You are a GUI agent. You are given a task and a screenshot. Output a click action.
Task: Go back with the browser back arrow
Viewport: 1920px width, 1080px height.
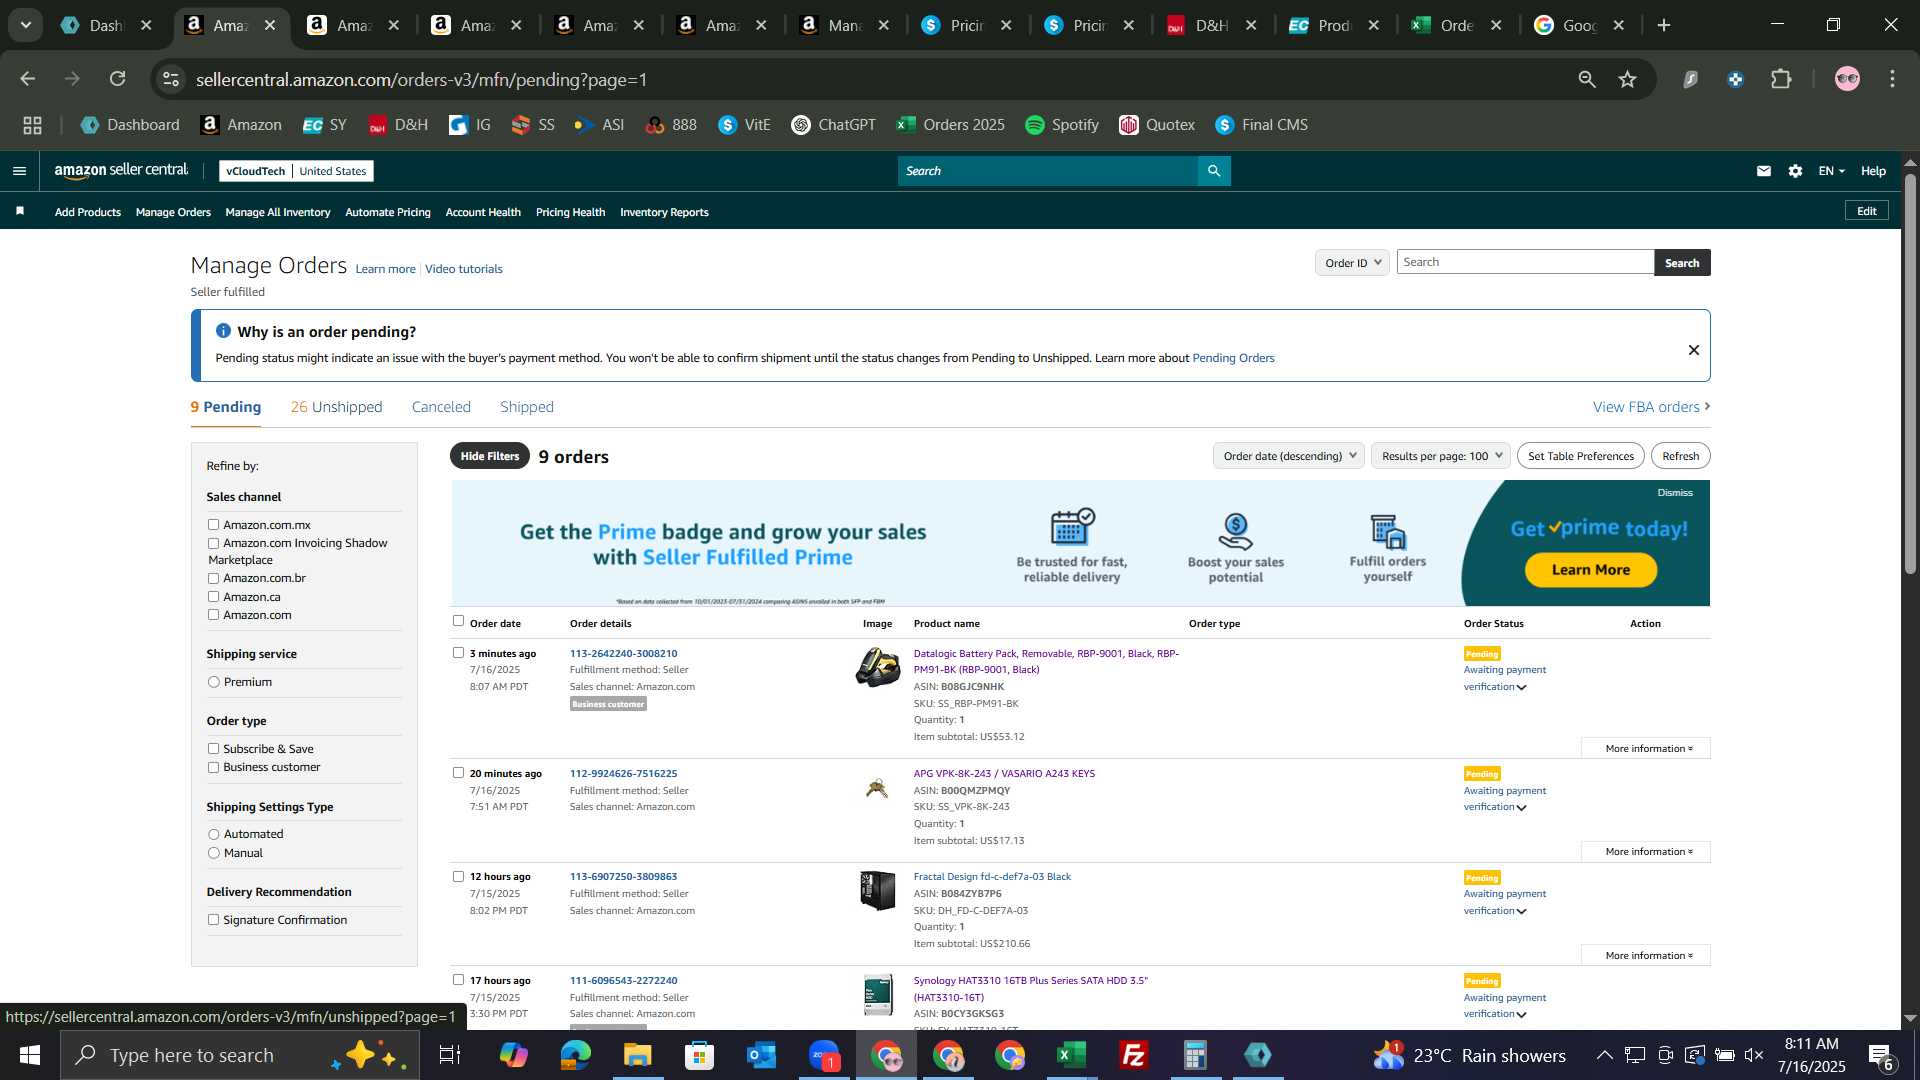tap(28, 79)
